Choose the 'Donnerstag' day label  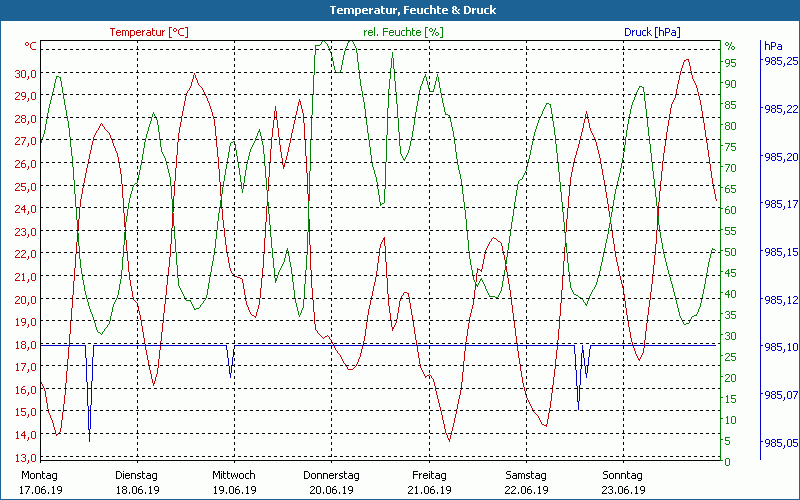click(x=331, y=475)
